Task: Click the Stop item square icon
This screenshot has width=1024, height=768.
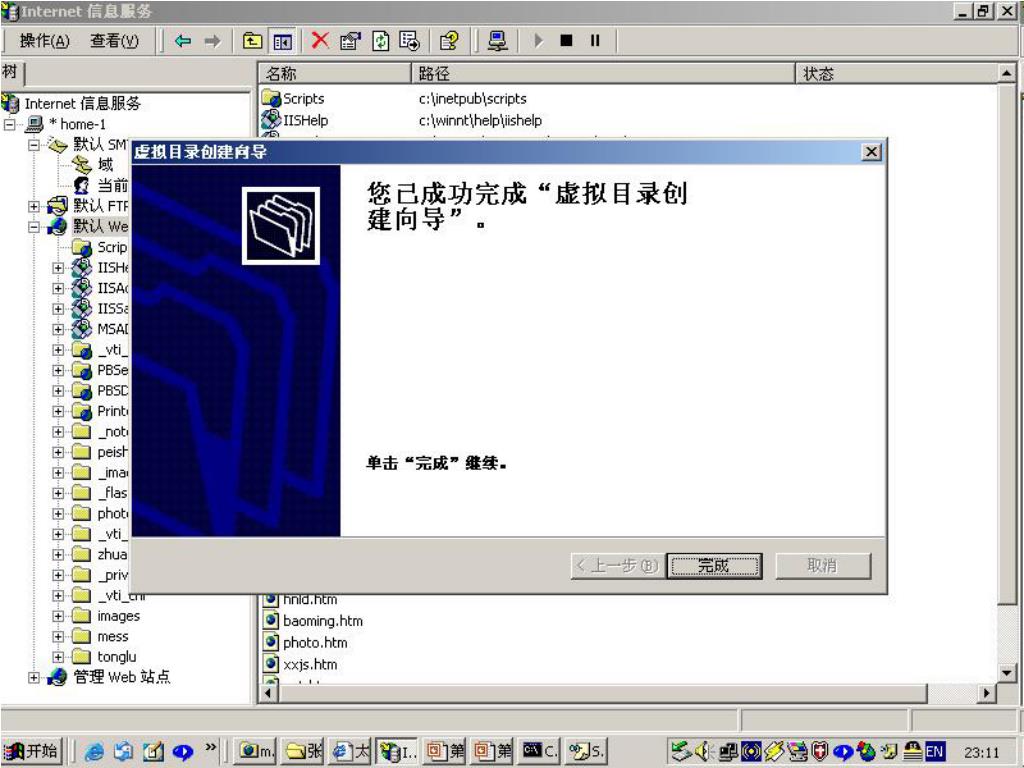Action: tap(566, 41)
